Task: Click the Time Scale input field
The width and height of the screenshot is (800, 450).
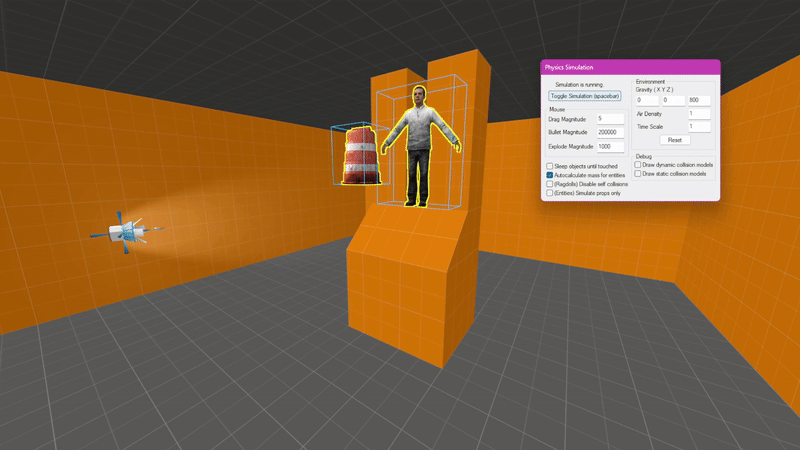Action: (x=698, y=127)
